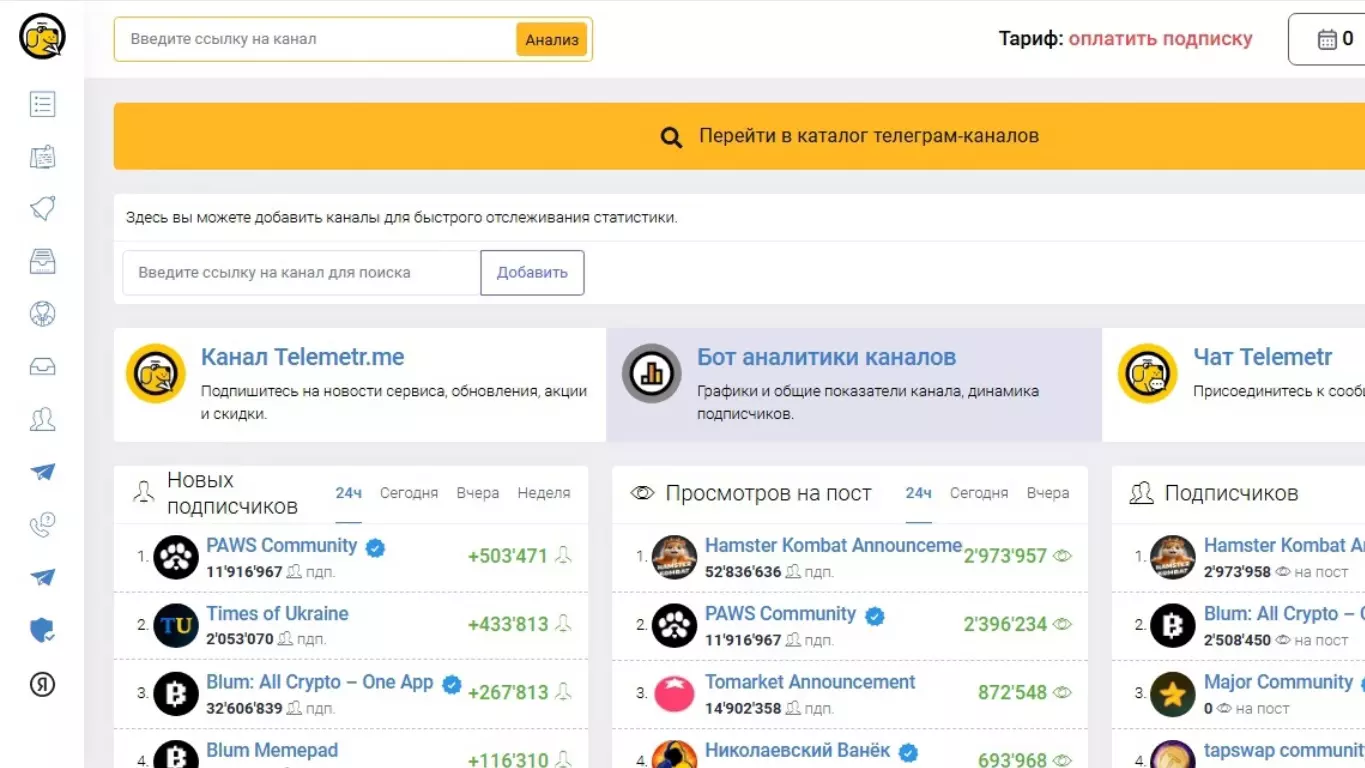Select 24ч tab in Новых подписчиков
1365x768 pixels.
pyautogui.click(x=348, y=493)
